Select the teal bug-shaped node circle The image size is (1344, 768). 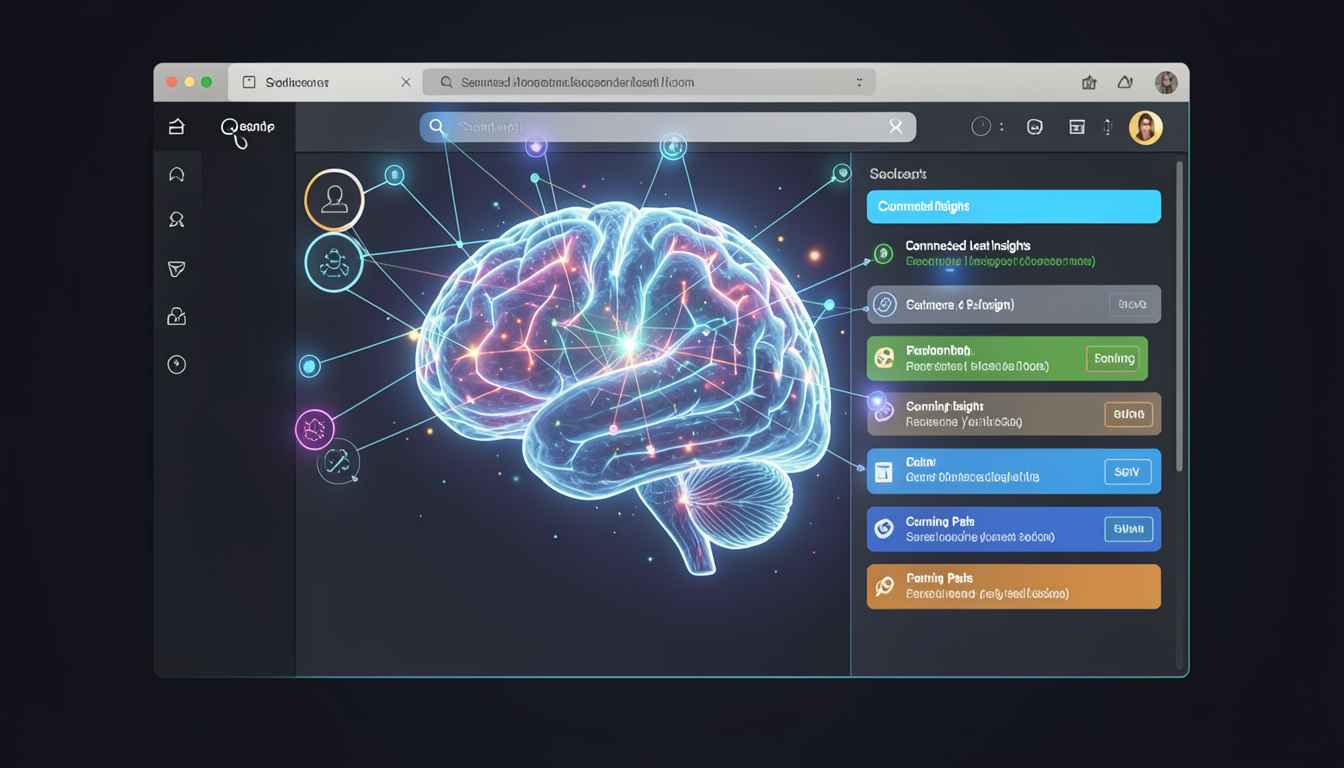pos(333,263)
